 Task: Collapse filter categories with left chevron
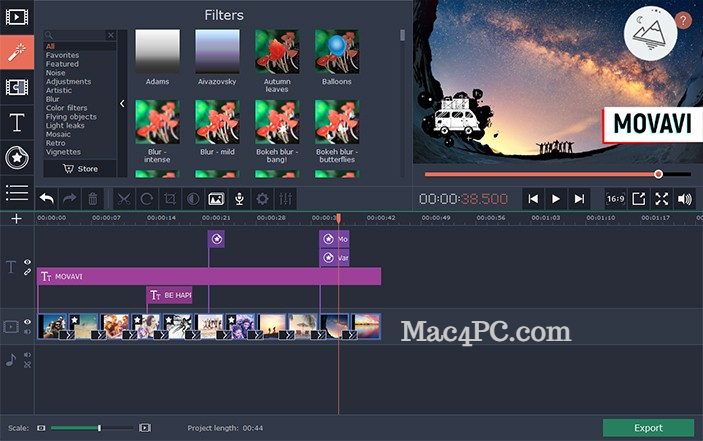click(122, 104)
